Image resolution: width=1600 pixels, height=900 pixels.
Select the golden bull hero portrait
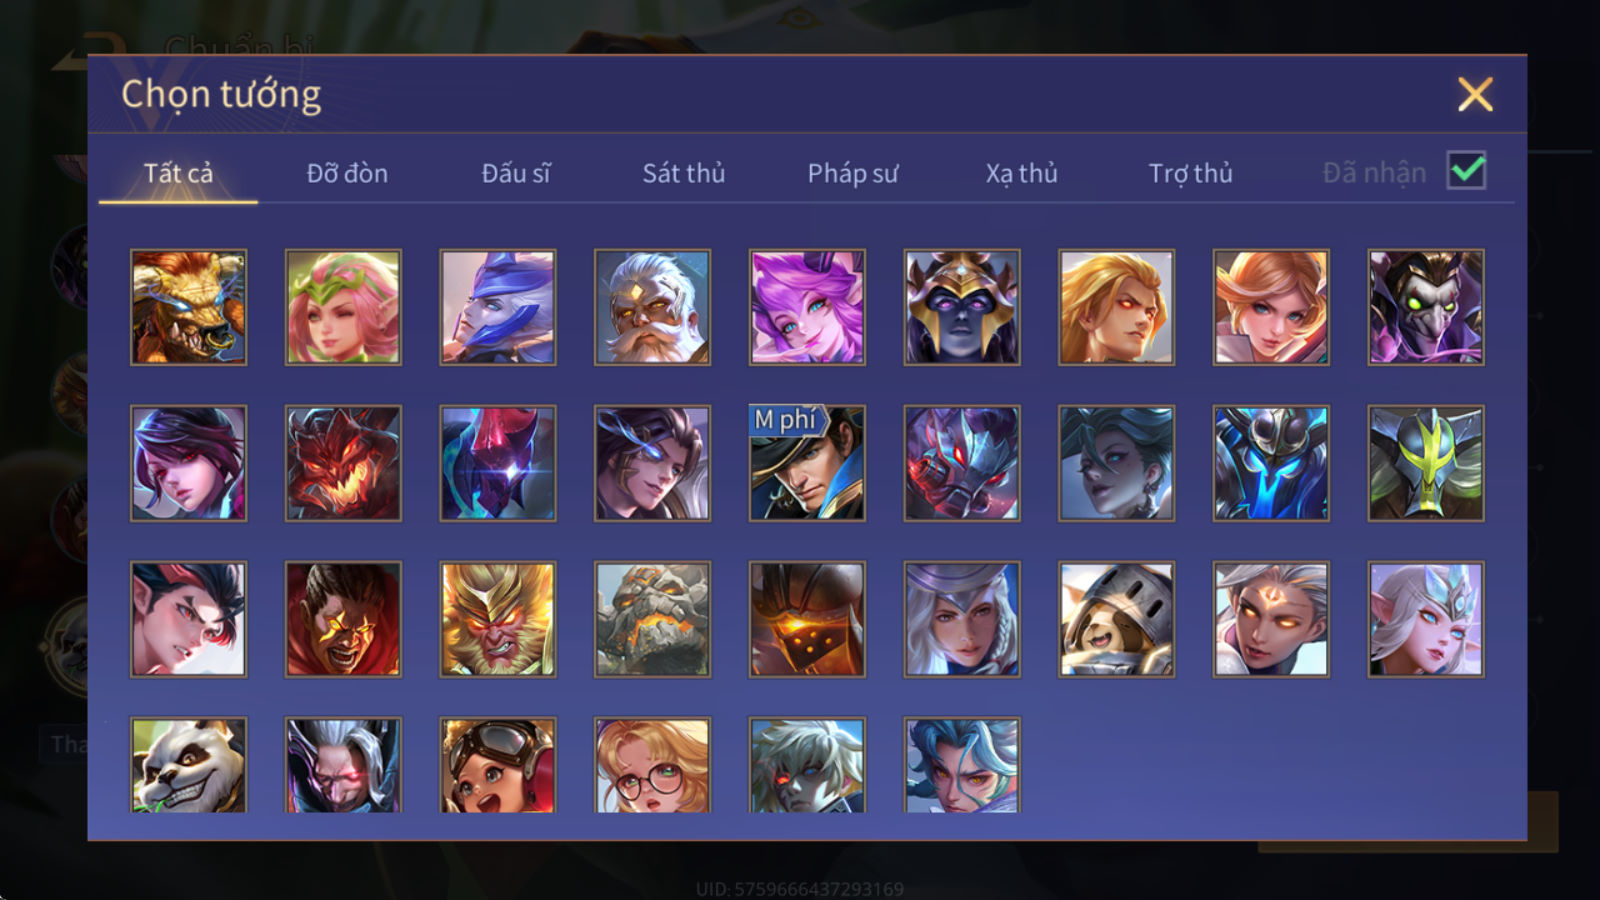pos(188,307)
